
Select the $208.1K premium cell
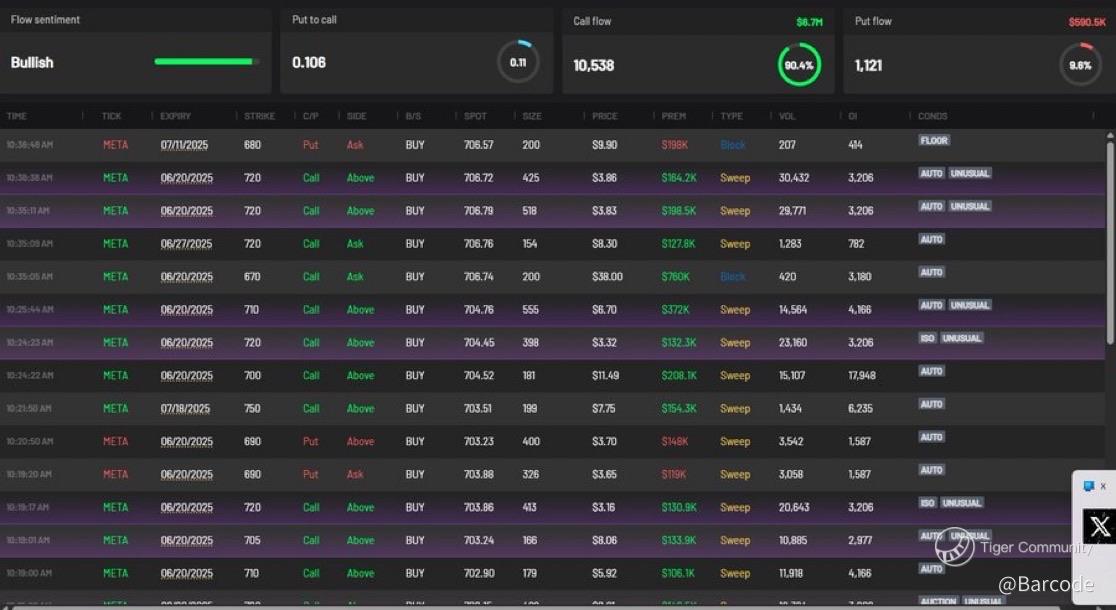(x=679, y=375)
